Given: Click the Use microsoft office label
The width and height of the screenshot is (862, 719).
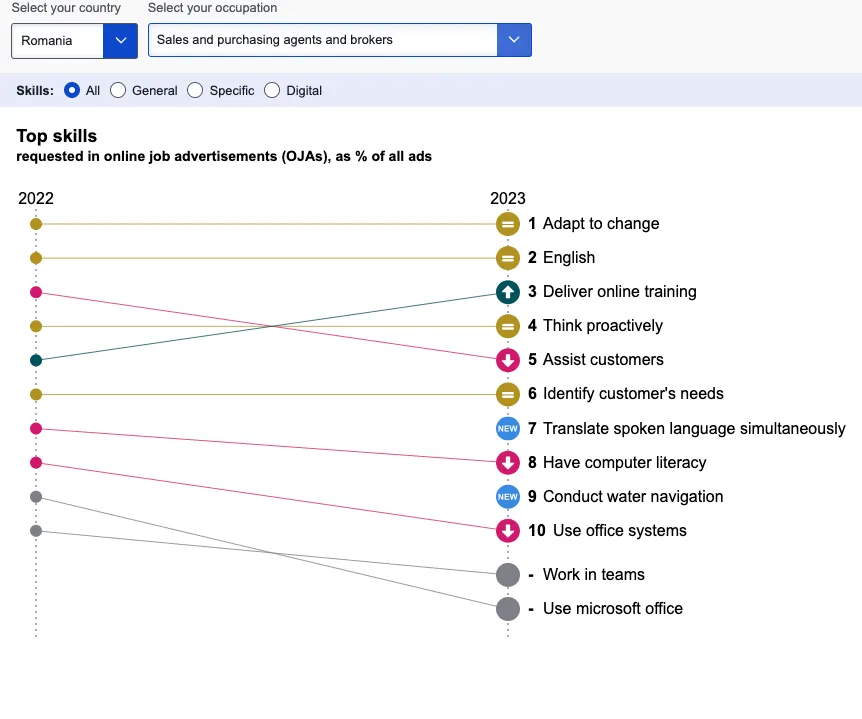Looking at the screenshot, I should [612, 609].
